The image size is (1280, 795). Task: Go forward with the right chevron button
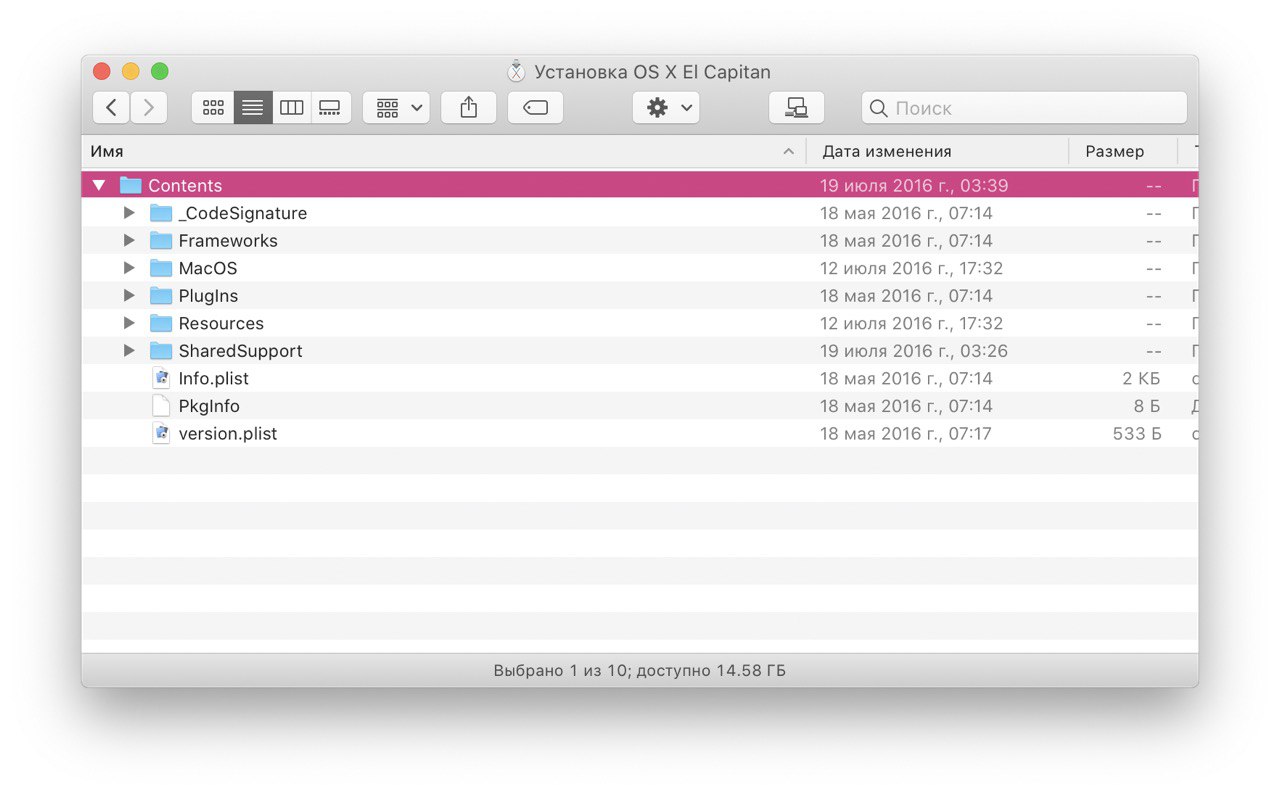coord(148,108)
